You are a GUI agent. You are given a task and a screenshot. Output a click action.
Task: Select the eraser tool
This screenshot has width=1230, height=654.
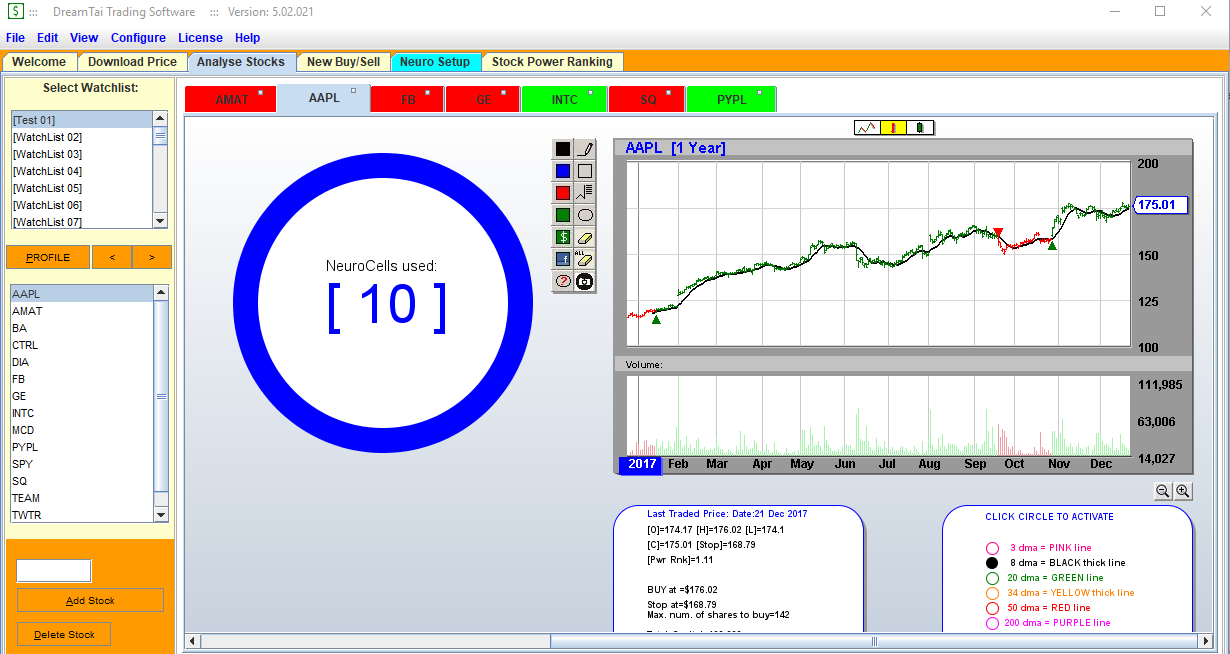[585, 237]
